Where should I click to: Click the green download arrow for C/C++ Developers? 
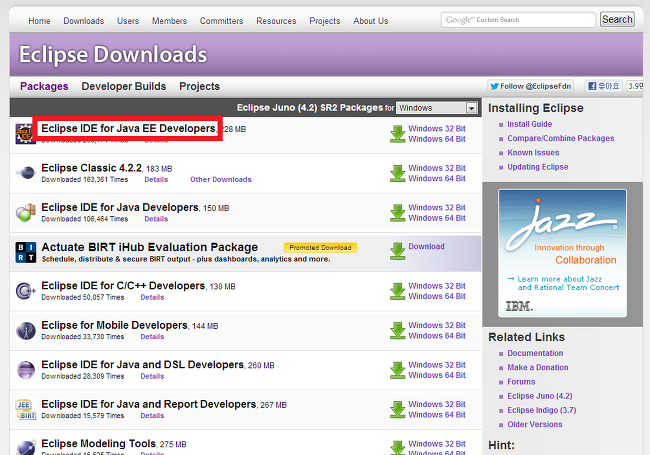coord(398,291)
